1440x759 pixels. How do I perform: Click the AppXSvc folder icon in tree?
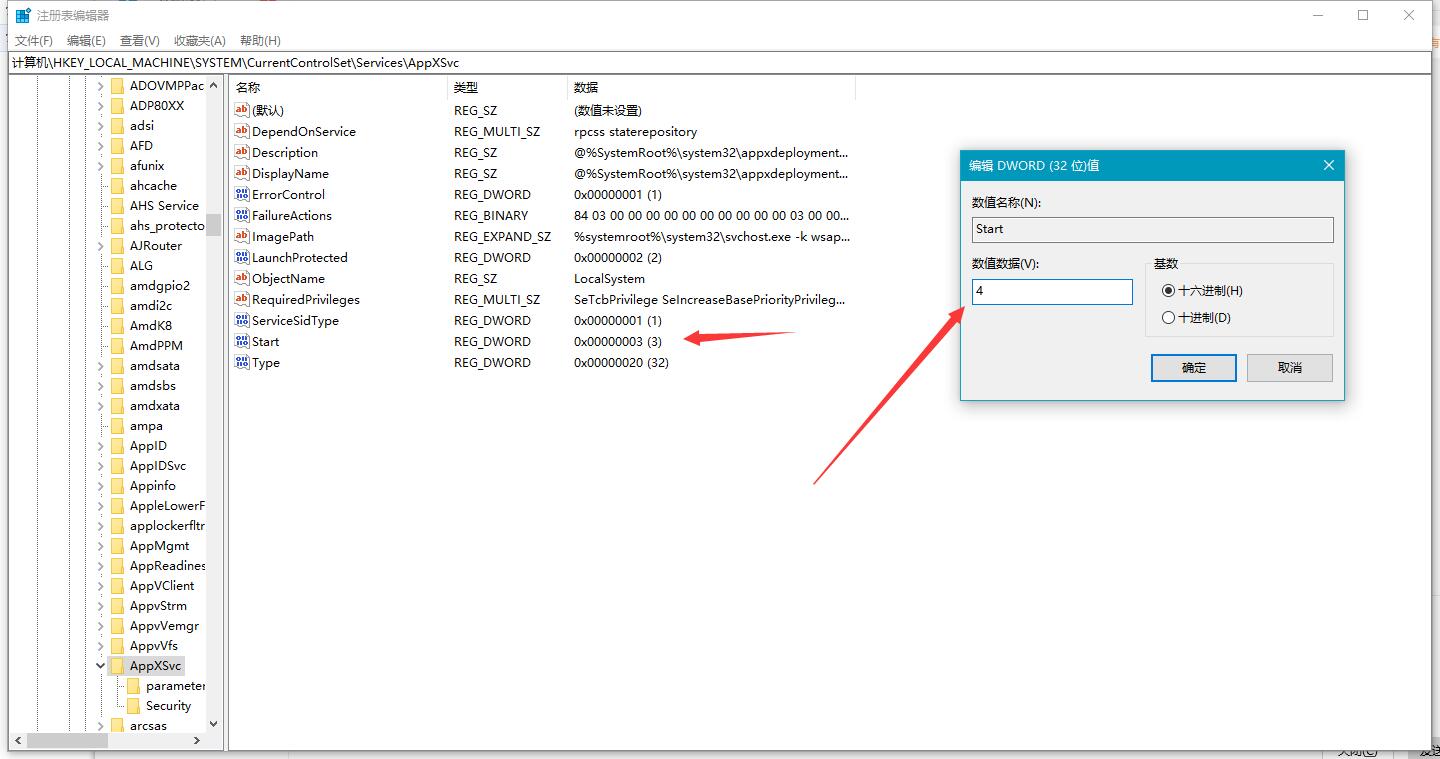(118, 666)
